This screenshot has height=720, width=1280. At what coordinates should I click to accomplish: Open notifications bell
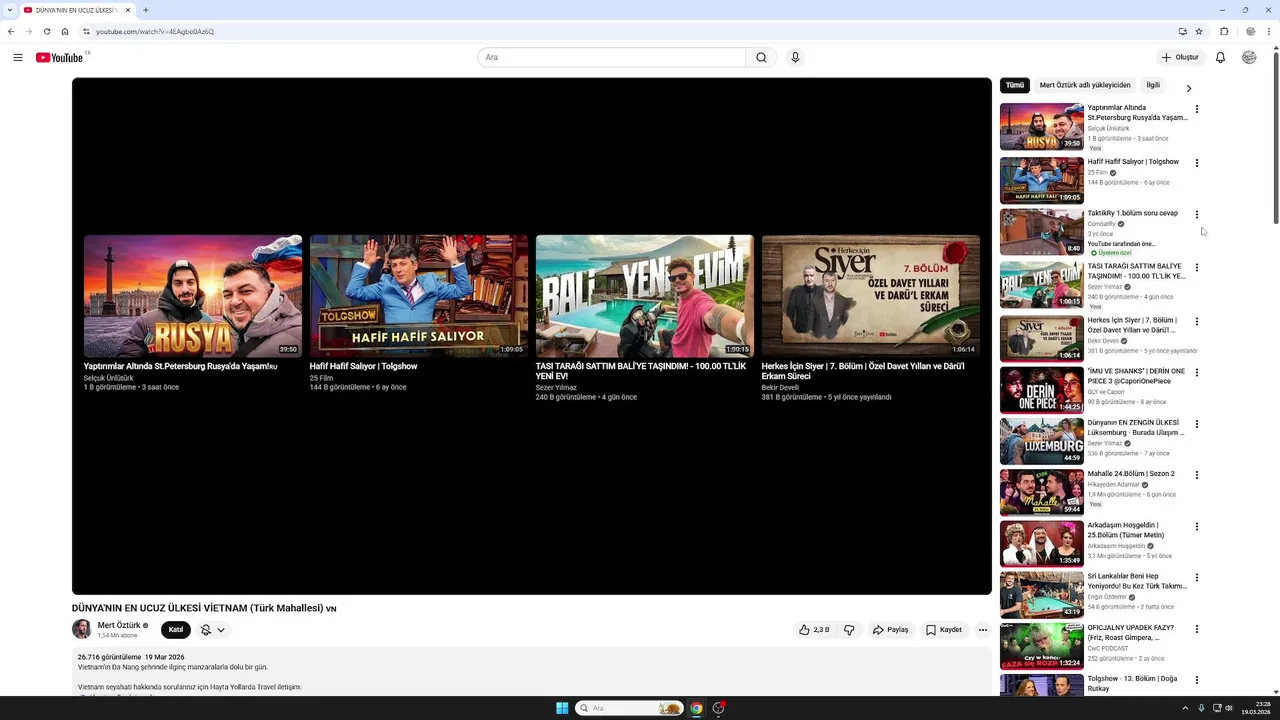tap(1220, 57)
